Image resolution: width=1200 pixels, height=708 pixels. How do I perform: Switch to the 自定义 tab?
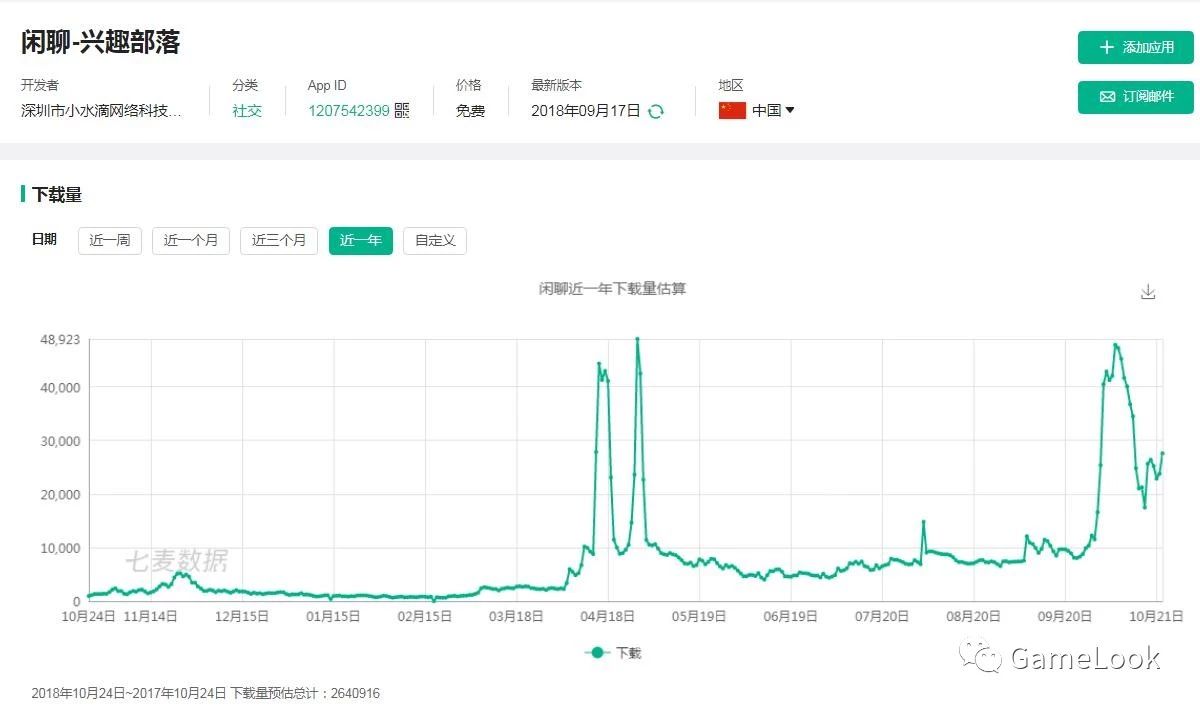434,240
